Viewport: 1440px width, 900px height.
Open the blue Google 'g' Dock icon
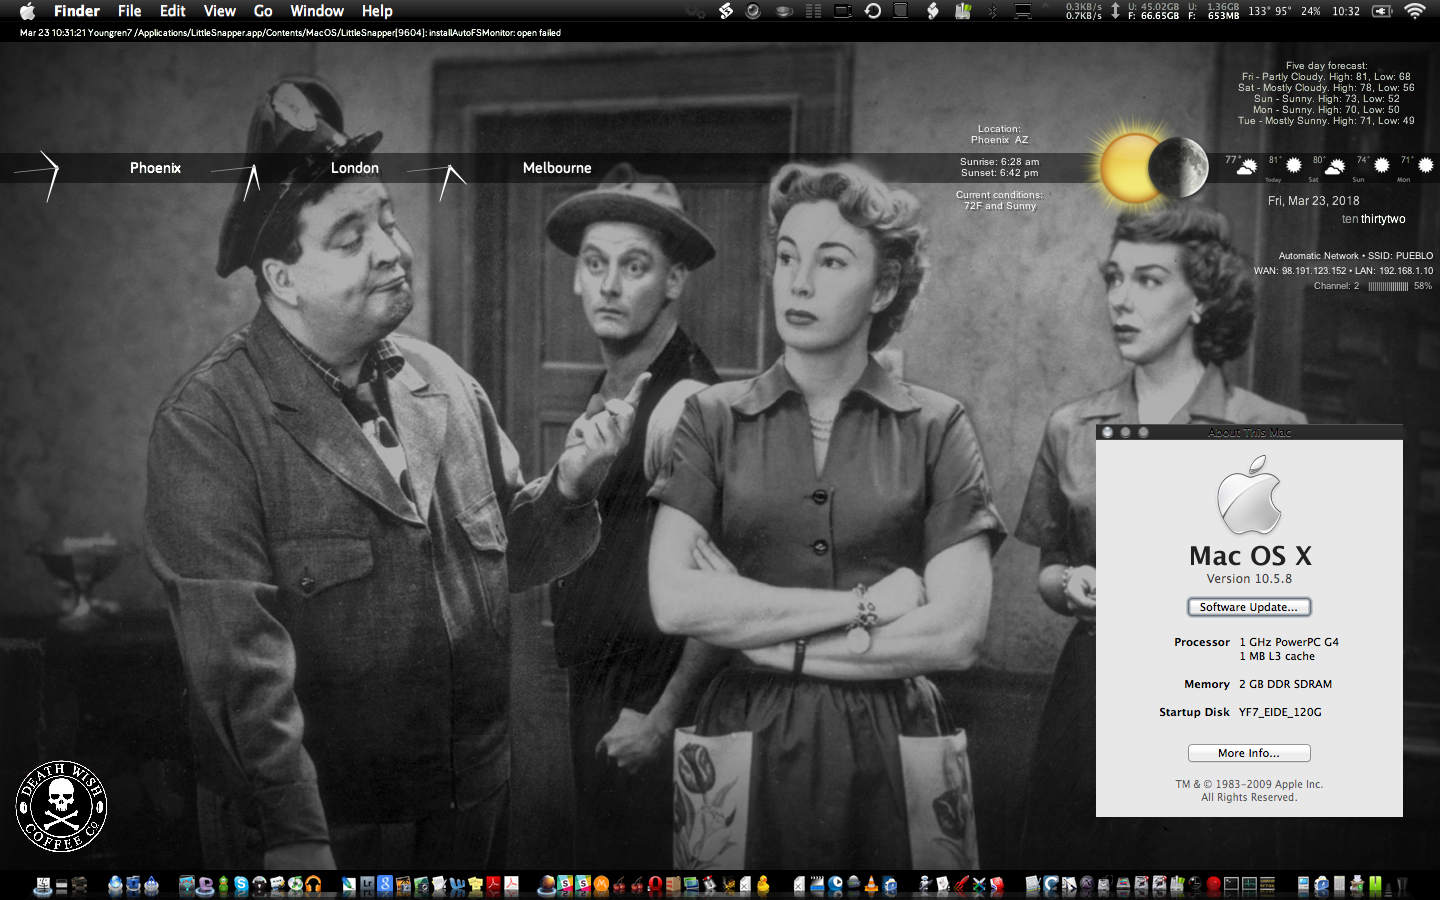click(384, 885)
